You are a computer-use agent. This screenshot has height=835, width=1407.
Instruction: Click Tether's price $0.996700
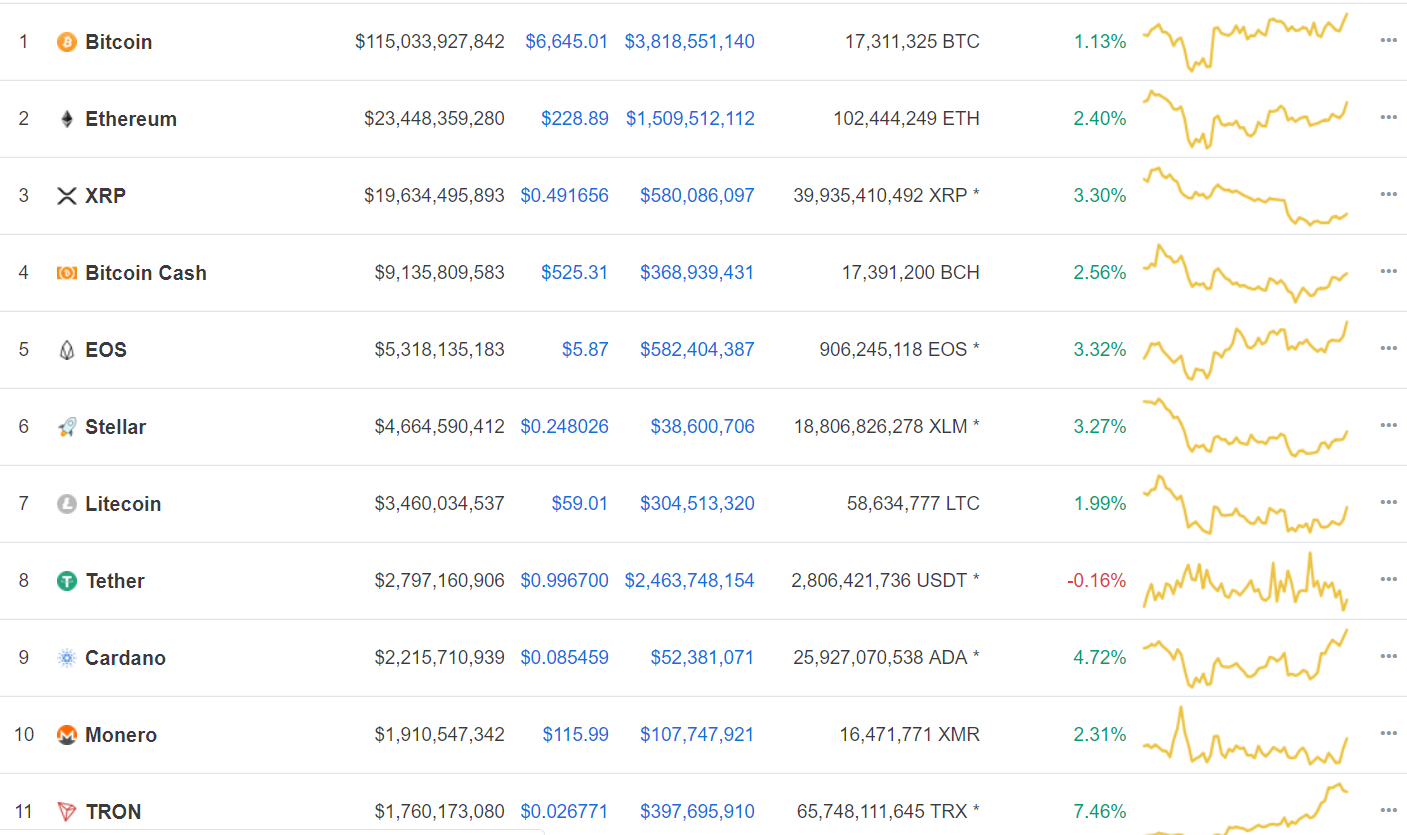[565, 581]
